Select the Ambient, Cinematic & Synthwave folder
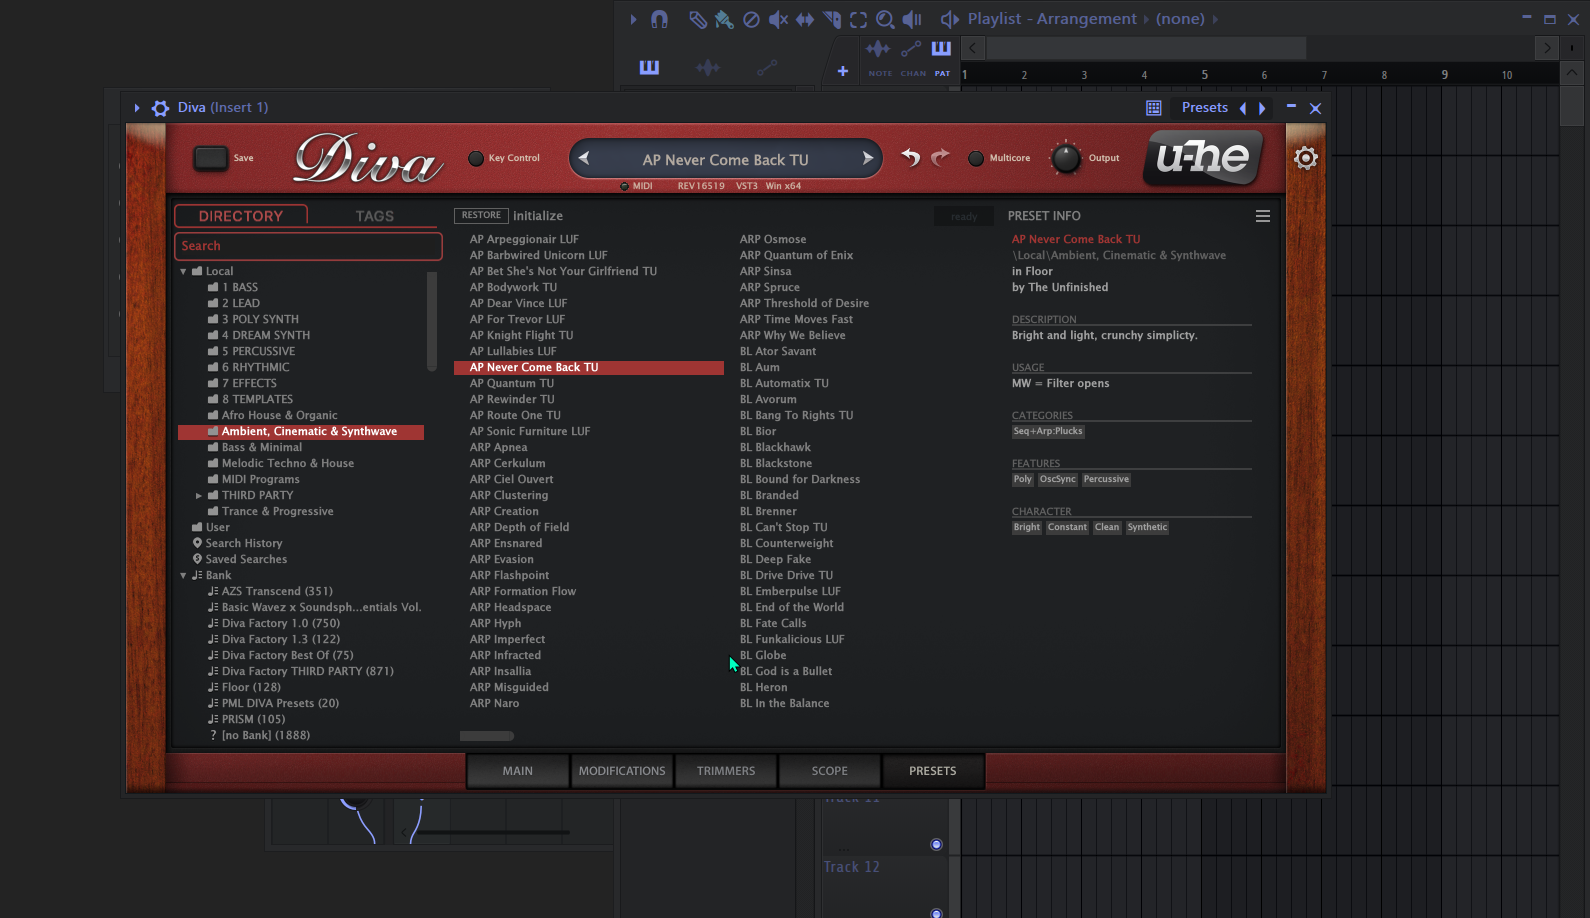This screenshot has width=1590, height=918. tap(301, 432)
